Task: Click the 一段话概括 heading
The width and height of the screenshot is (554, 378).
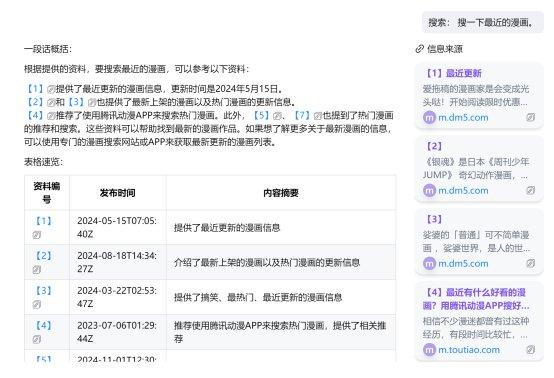Action: [x=48, y=49]
